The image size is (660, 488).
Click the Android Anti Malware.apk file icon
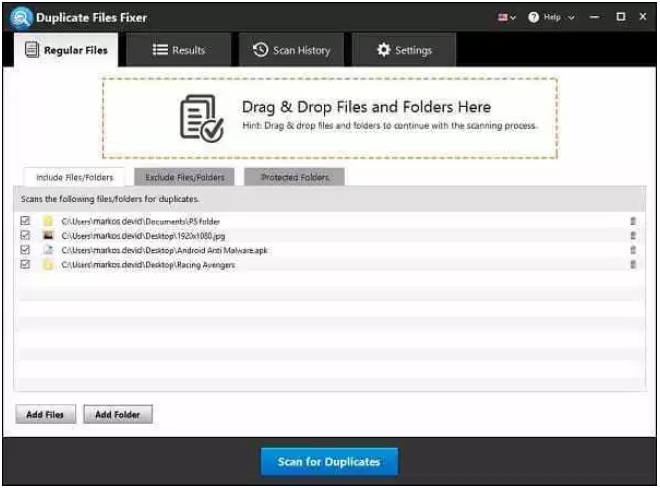coord(48,250)
